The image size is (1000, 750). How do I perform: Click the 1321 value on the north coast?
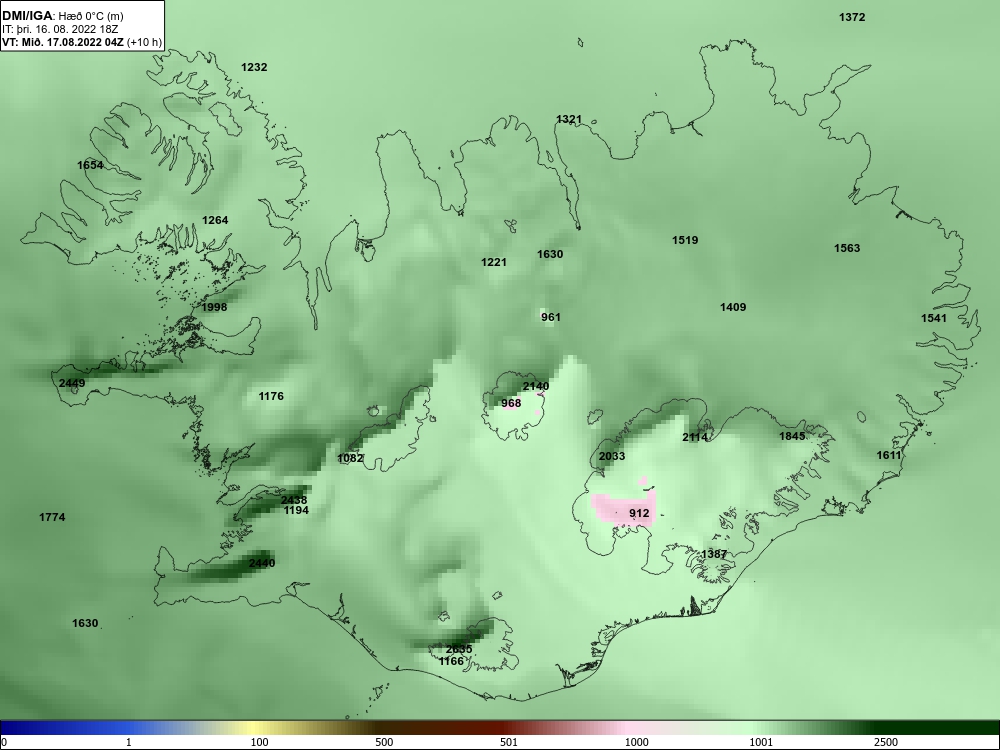pyautogui.click(x=569, y=119)
